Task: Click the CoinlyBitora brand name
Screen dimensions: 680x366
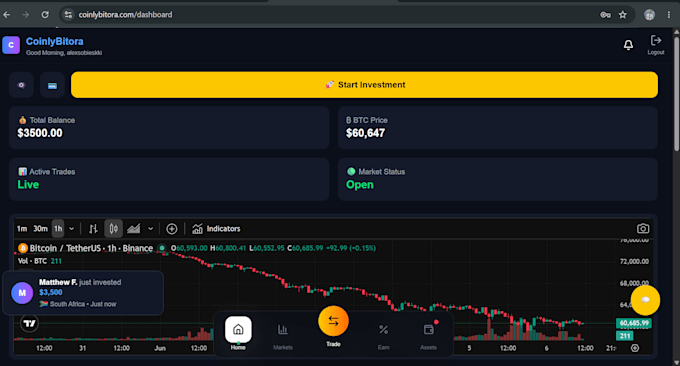Action: (x=55, y=42)
